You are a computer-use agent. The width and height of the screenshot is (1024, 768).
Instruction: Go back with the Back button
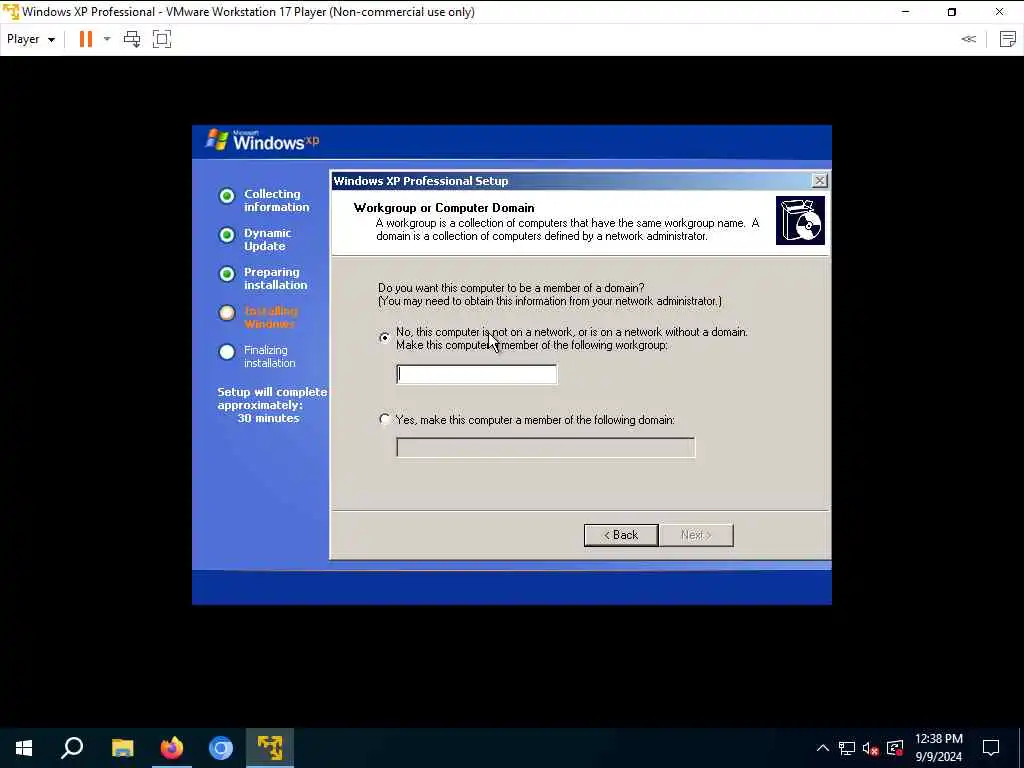coord(621,535)
